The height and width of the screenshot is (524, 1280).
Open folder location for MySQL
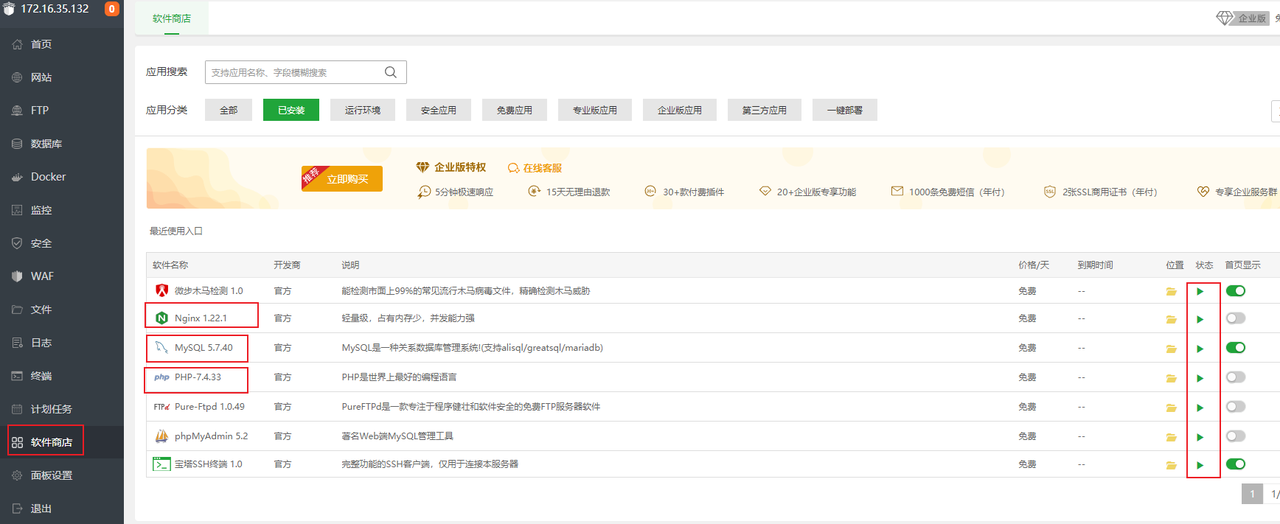[x=1171, y=349]
